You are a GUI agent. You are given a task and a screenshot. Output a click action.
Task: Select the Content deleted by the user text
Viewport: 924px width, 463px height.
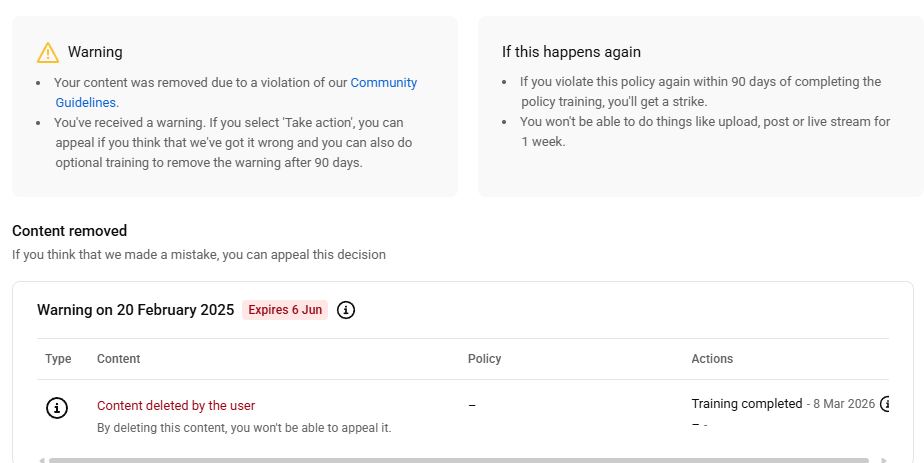176,406
